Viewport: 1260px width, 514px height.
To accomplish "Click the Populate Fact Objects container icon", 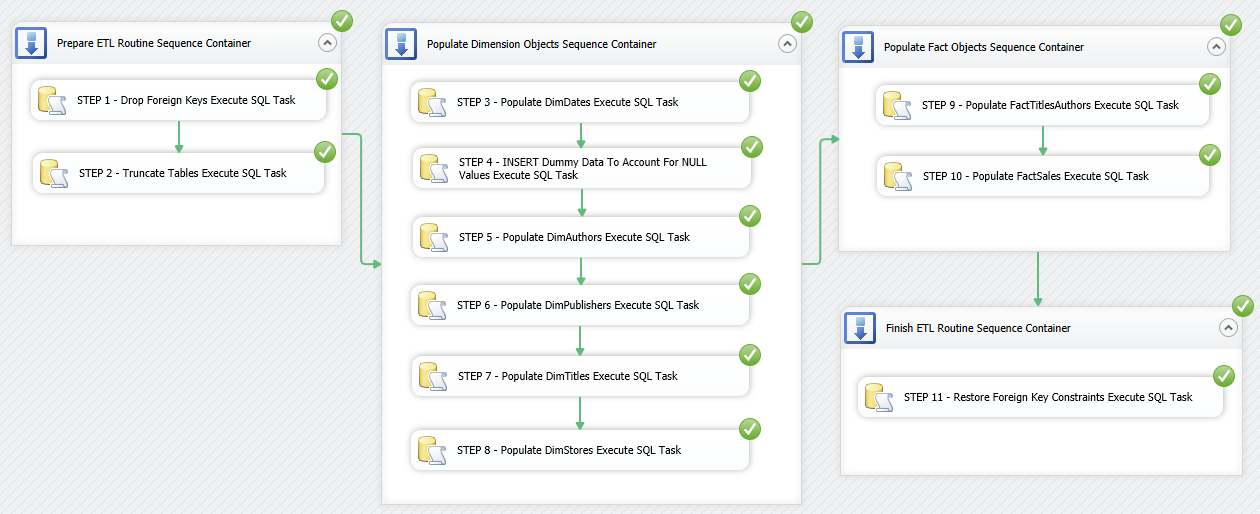I will tap(859, 47).
